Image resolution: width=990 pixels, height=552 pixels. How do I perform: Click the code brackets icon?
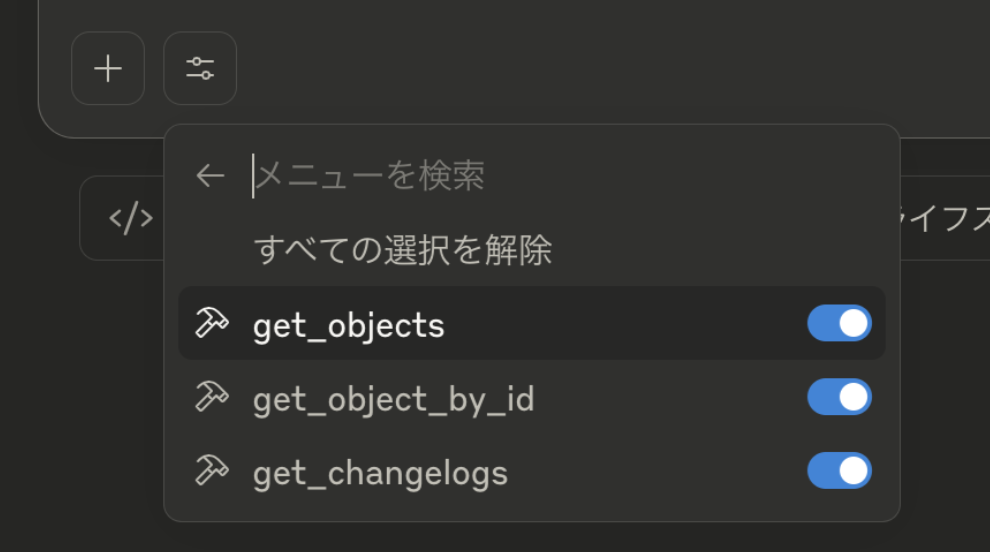131,219
